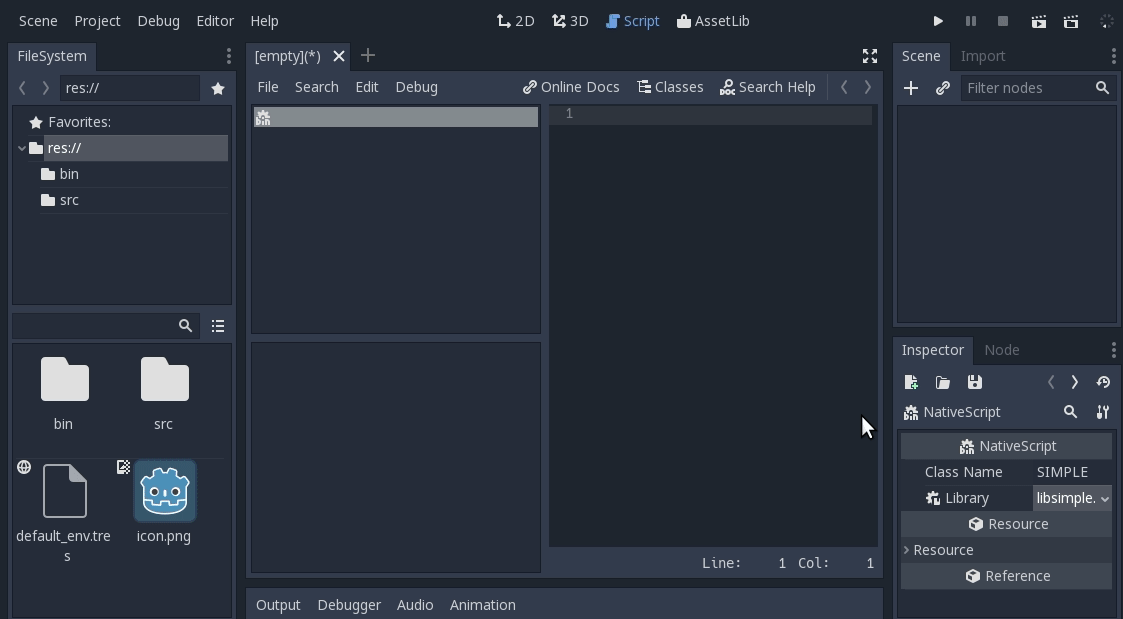
Task: Click the Play Custom Scene icon
Action: click(1071, 21)
